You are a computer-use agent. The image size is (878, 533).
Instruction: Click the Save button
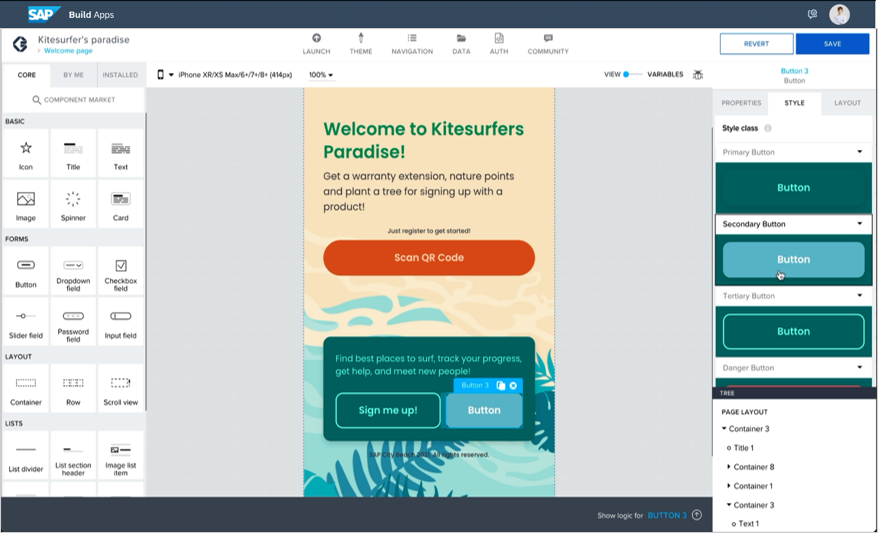[832, 44]
